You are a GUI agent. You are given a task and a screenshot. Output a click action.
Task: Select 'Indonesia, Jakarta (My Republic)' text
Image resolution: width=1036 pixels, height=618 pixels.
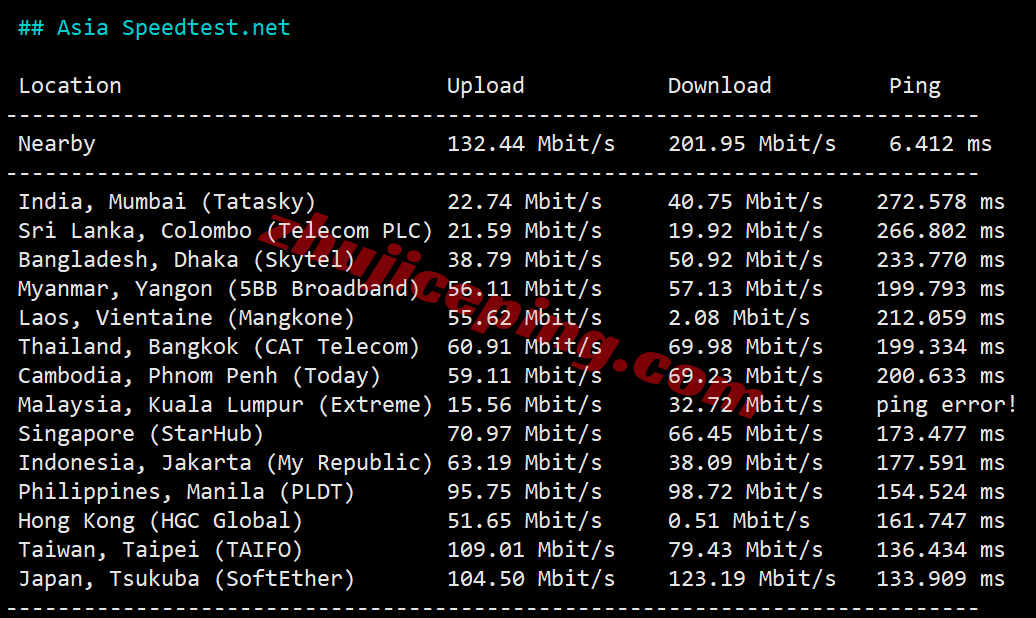(225, 463)
